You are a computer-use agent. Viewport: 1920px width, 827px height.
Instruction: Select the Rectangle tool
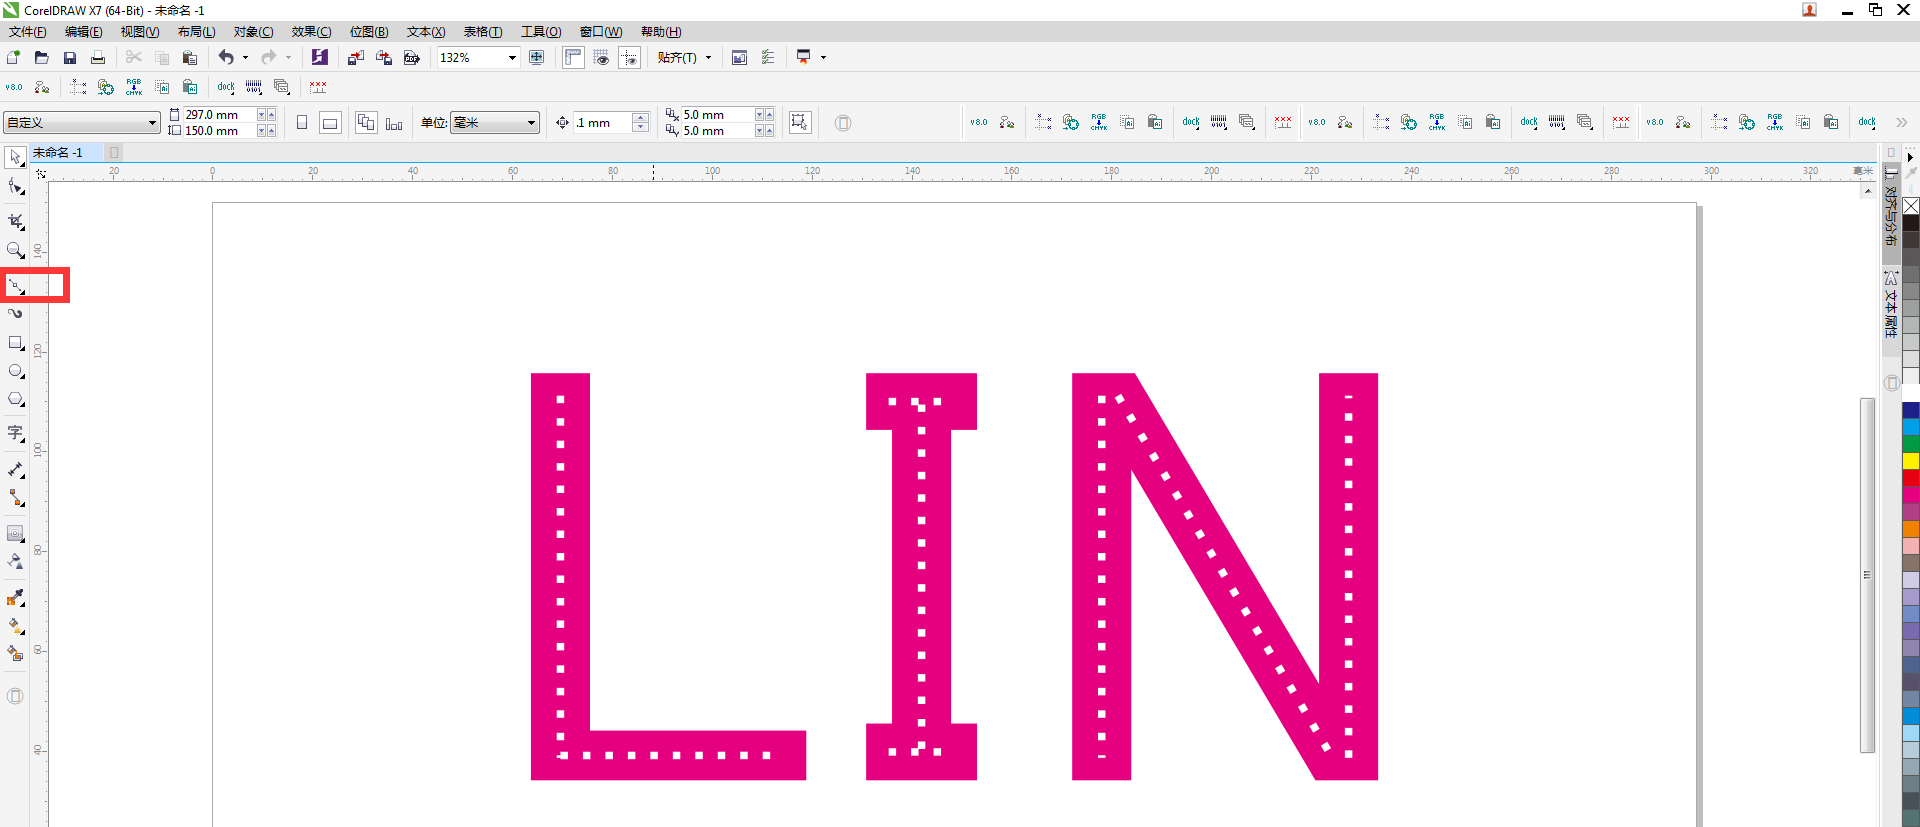[x=15, y=343]
